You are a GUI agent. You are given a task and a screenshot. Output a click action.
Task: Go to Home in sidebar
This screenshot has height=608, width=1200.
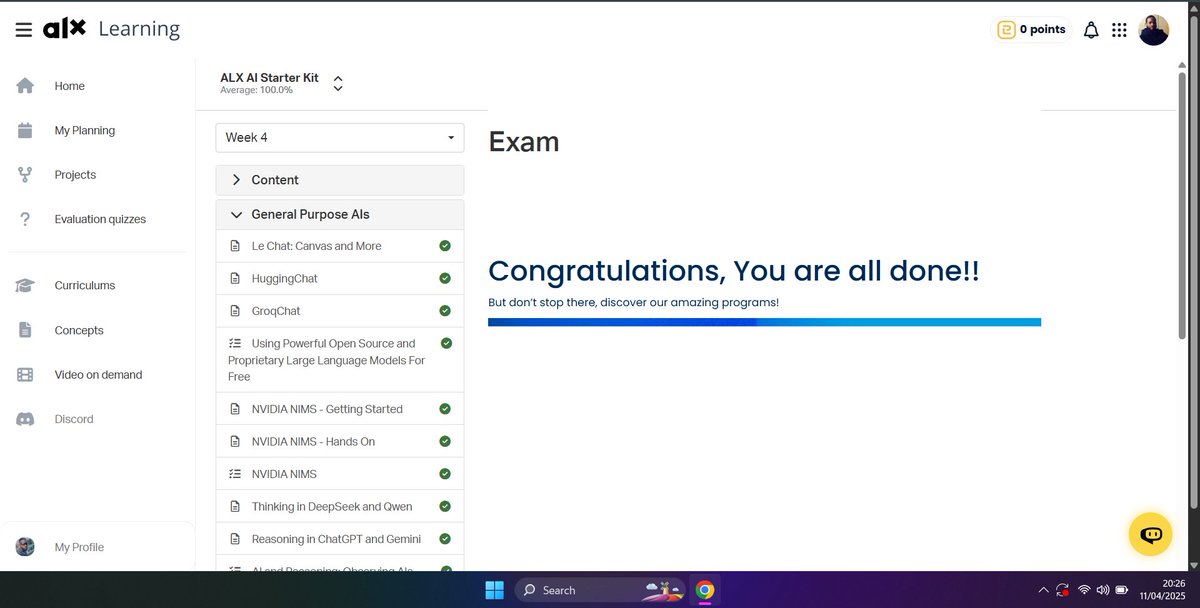[69, 86]
